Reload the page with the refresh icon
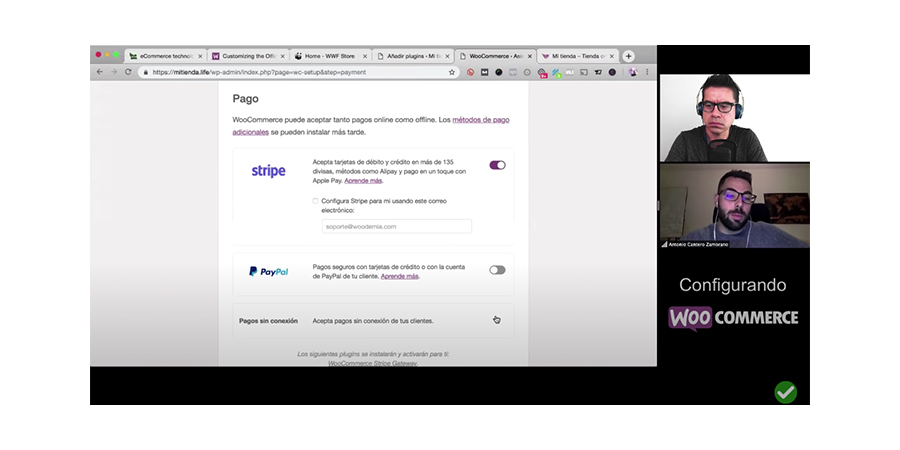 (x=128, y=72)
